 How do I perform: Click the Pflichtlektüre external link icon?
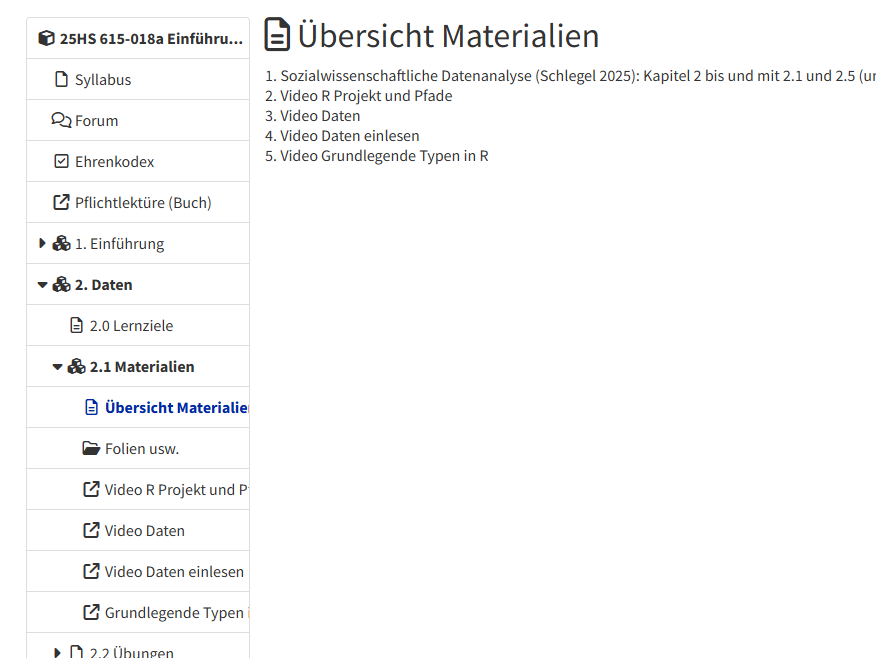[61, 203]
